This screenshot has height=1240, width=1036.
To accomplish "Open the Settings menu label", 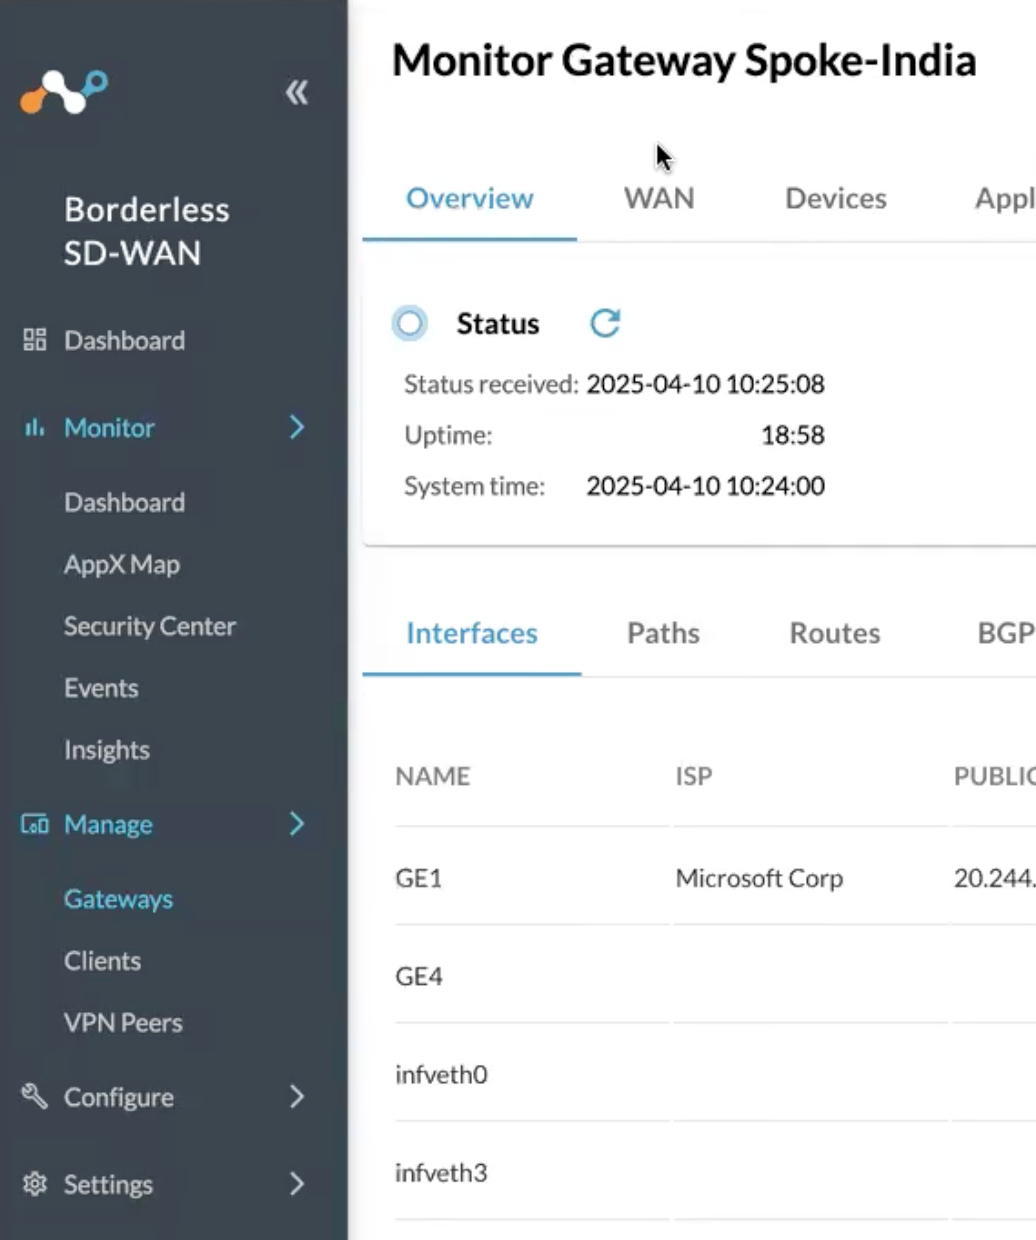I will [108, 1184].
